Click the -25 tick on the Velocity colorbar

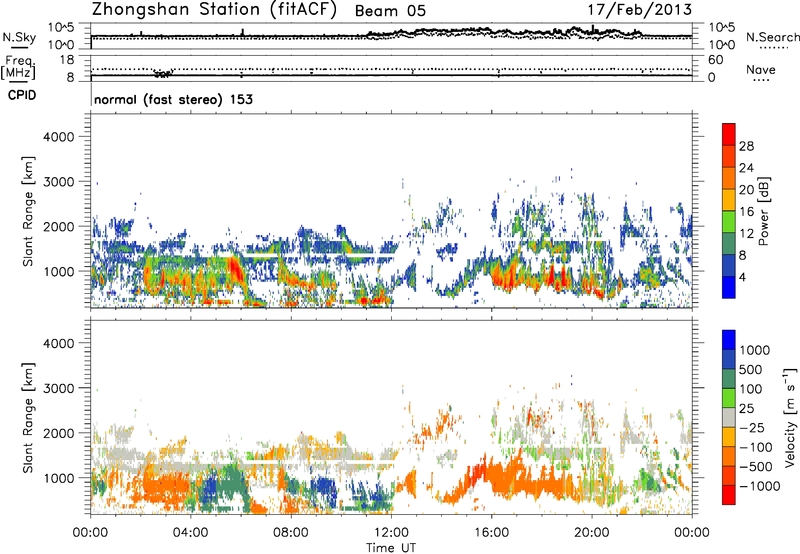tap(752, 427)
